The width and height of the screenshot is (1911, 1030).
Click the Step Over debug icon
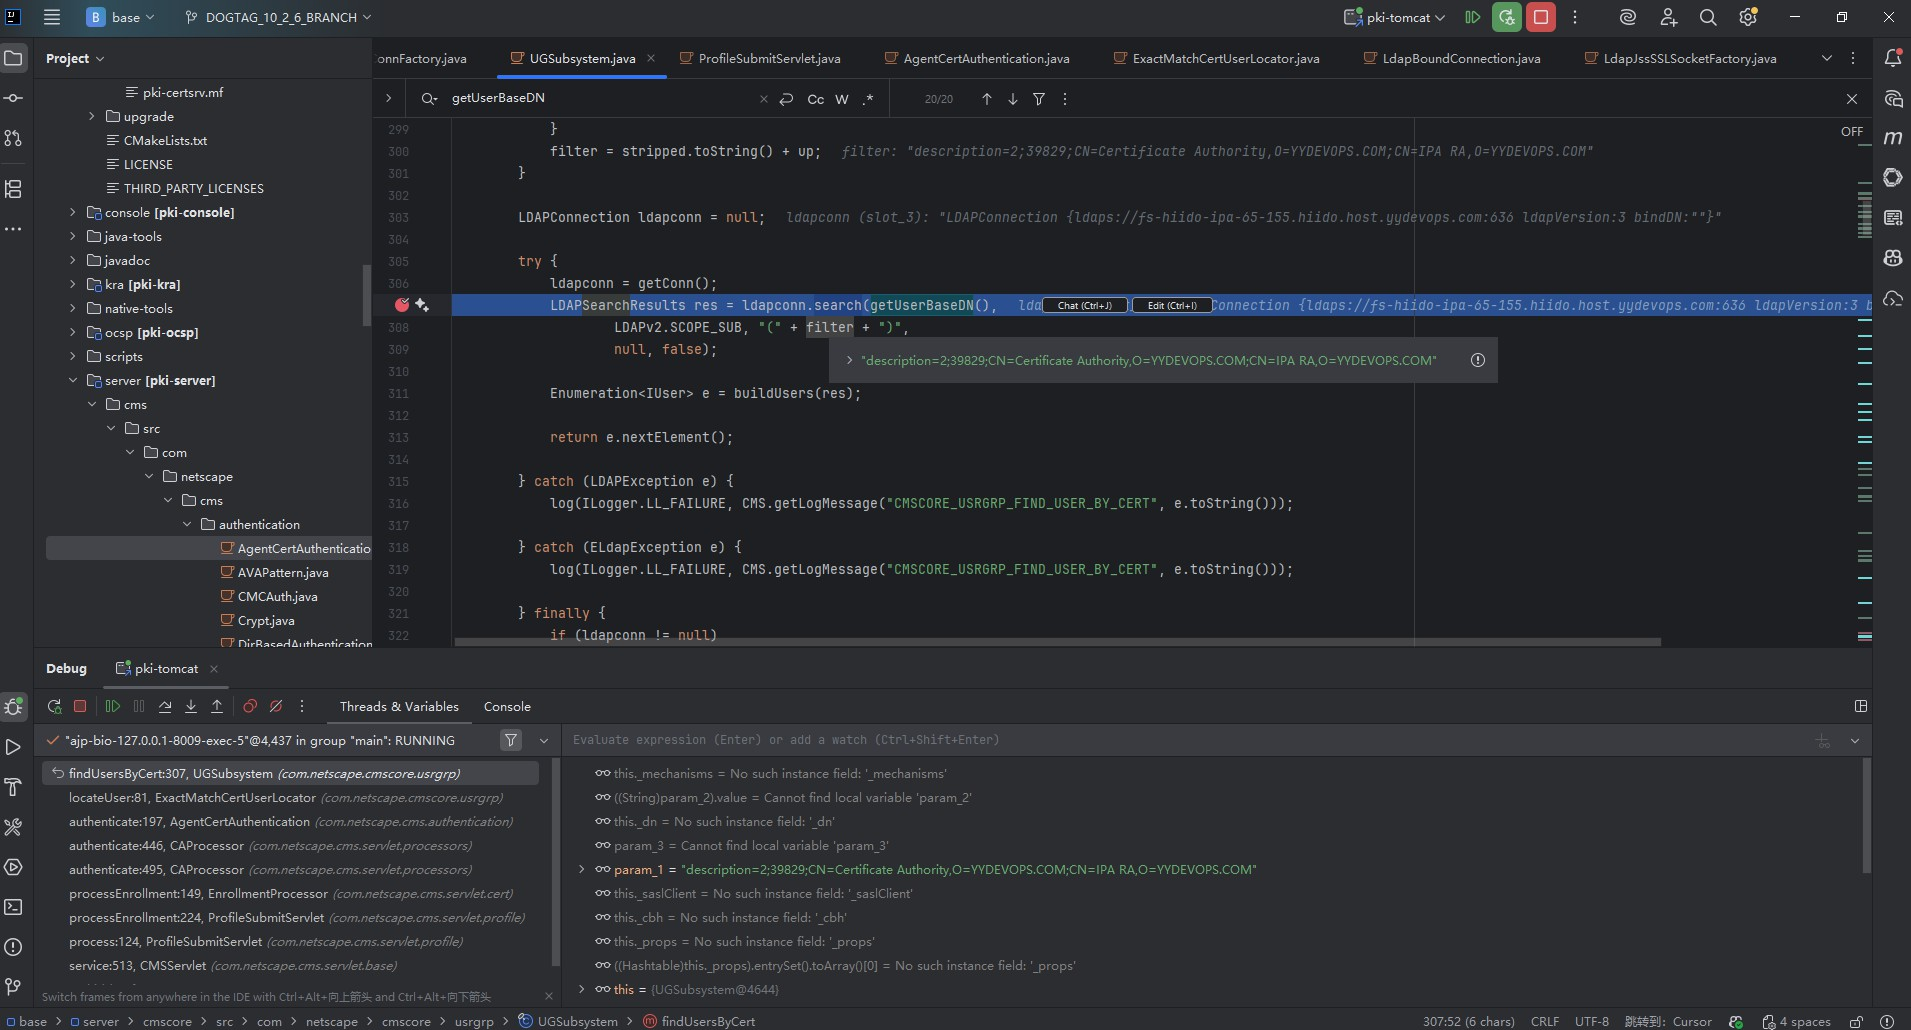click(x=165, y=706)
